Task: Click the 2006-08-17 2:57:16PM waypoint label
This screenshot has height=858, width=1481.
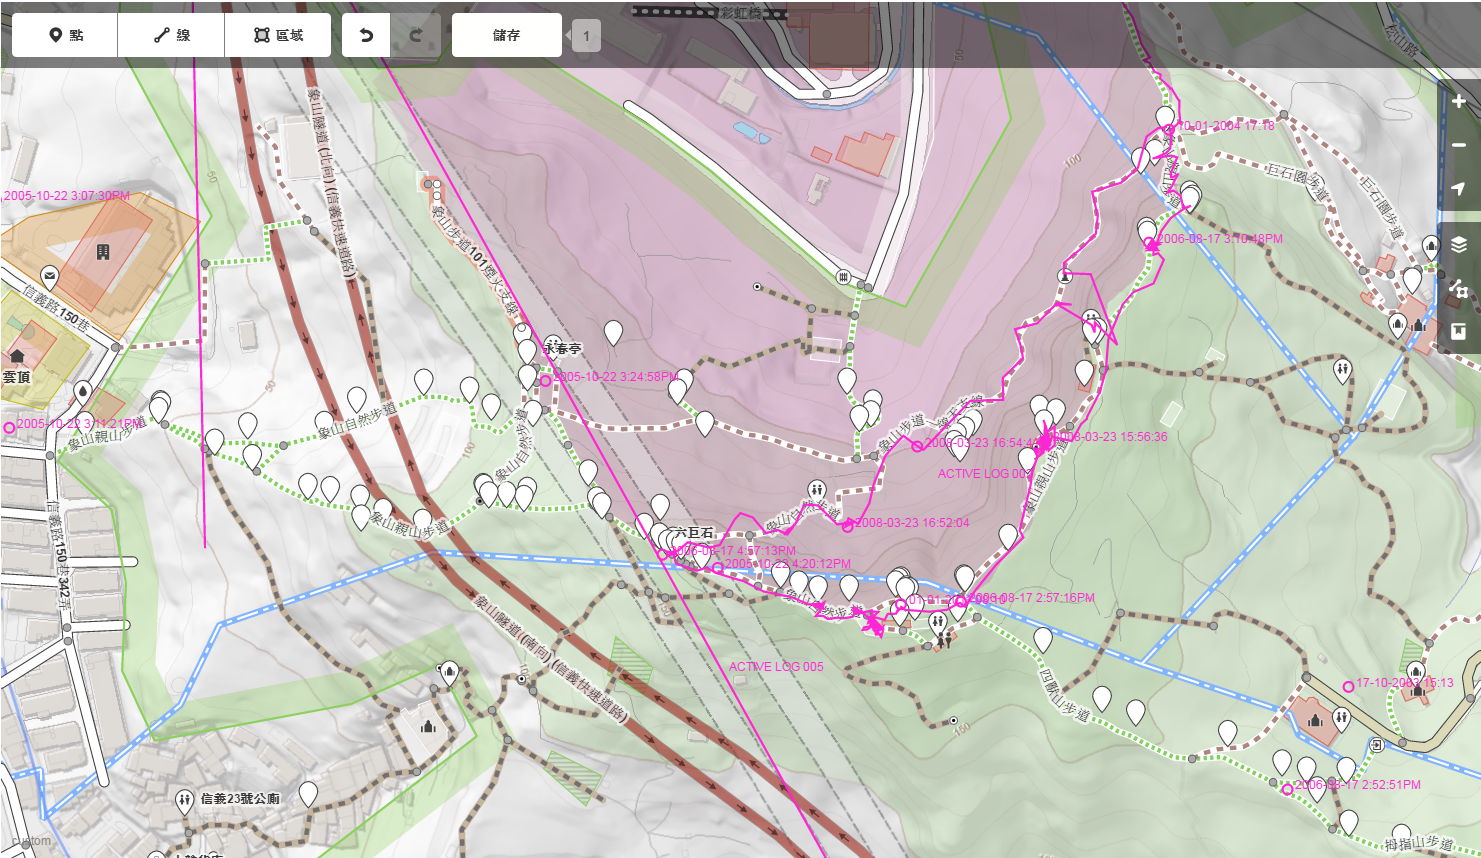Action: [1033, 598]
